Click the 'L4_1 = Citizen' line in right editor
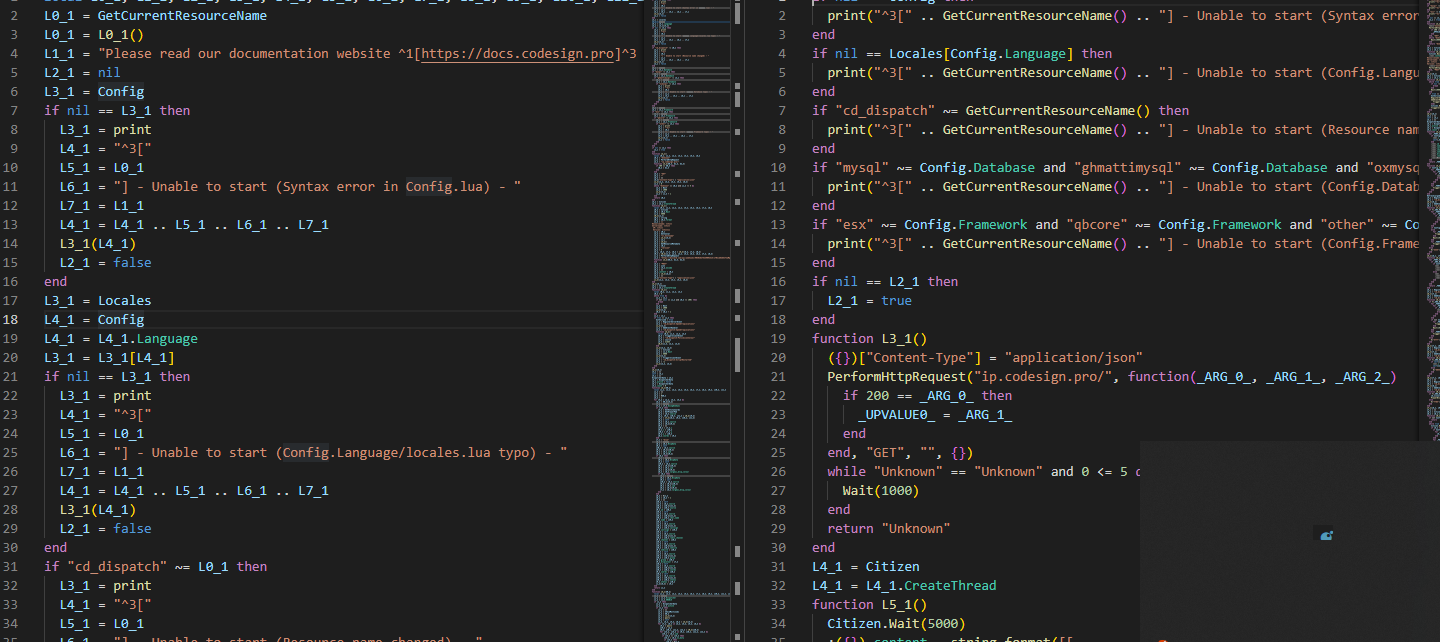Image resolution: width=1440 pixels, height=642 pixels. (865, 566)
